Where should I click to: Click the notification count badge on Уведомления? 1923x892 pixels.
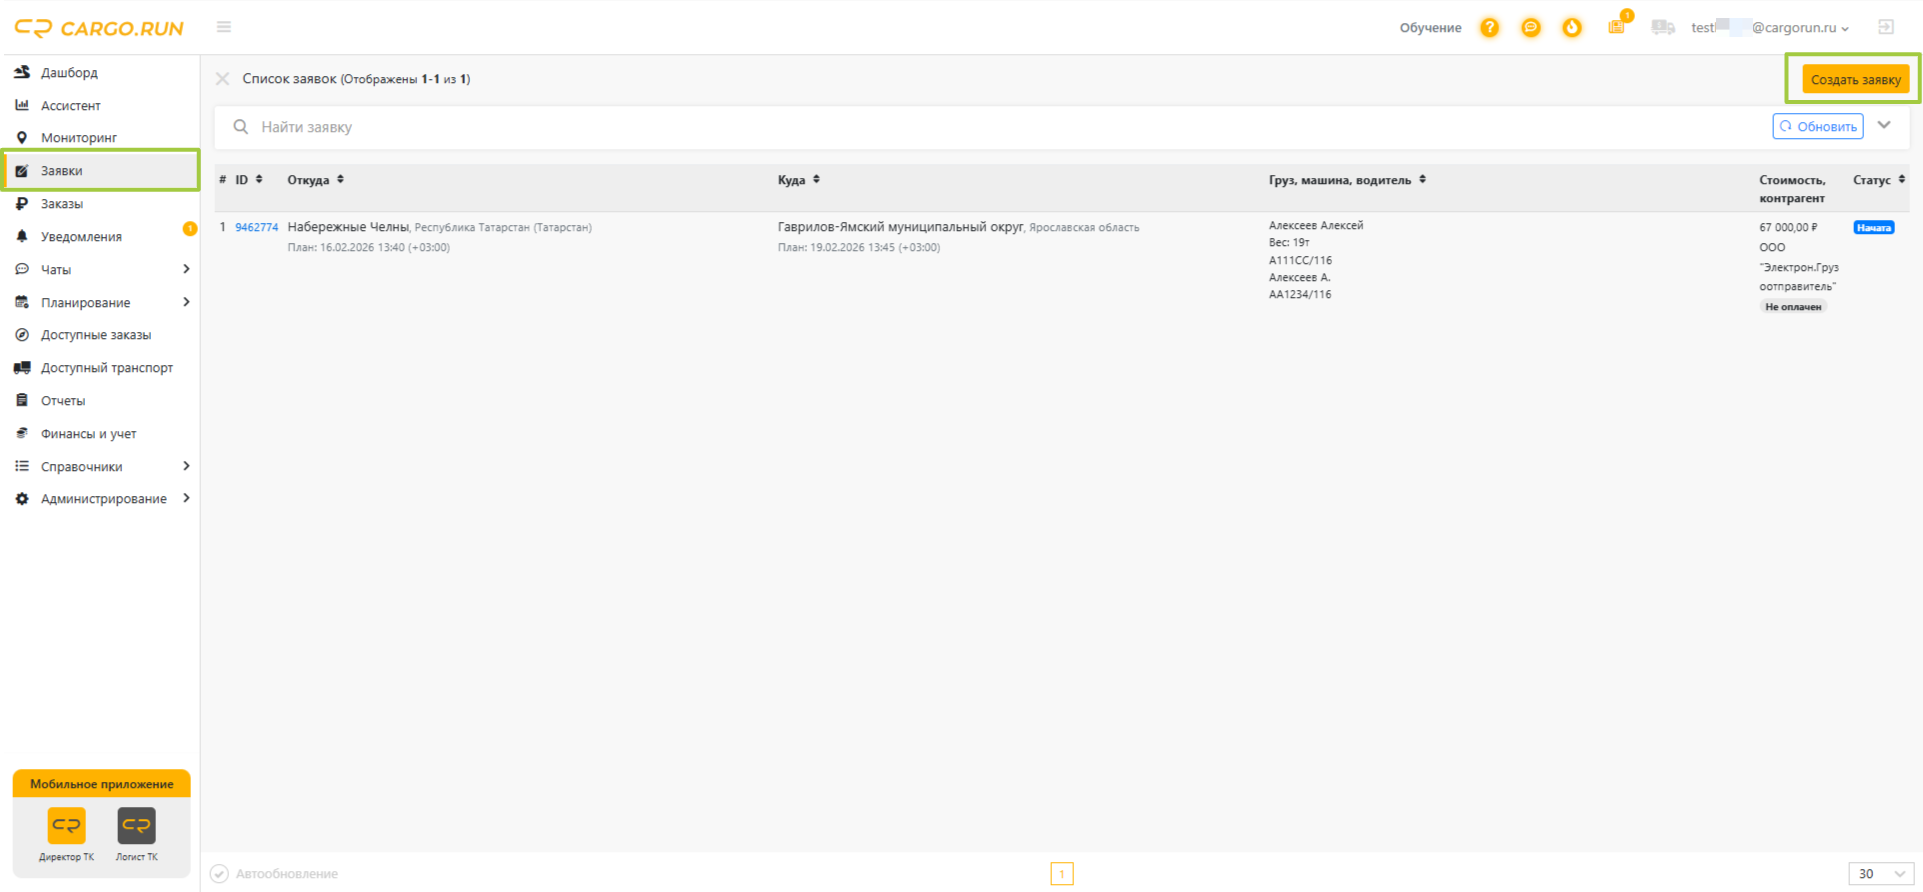coord(190,229)
